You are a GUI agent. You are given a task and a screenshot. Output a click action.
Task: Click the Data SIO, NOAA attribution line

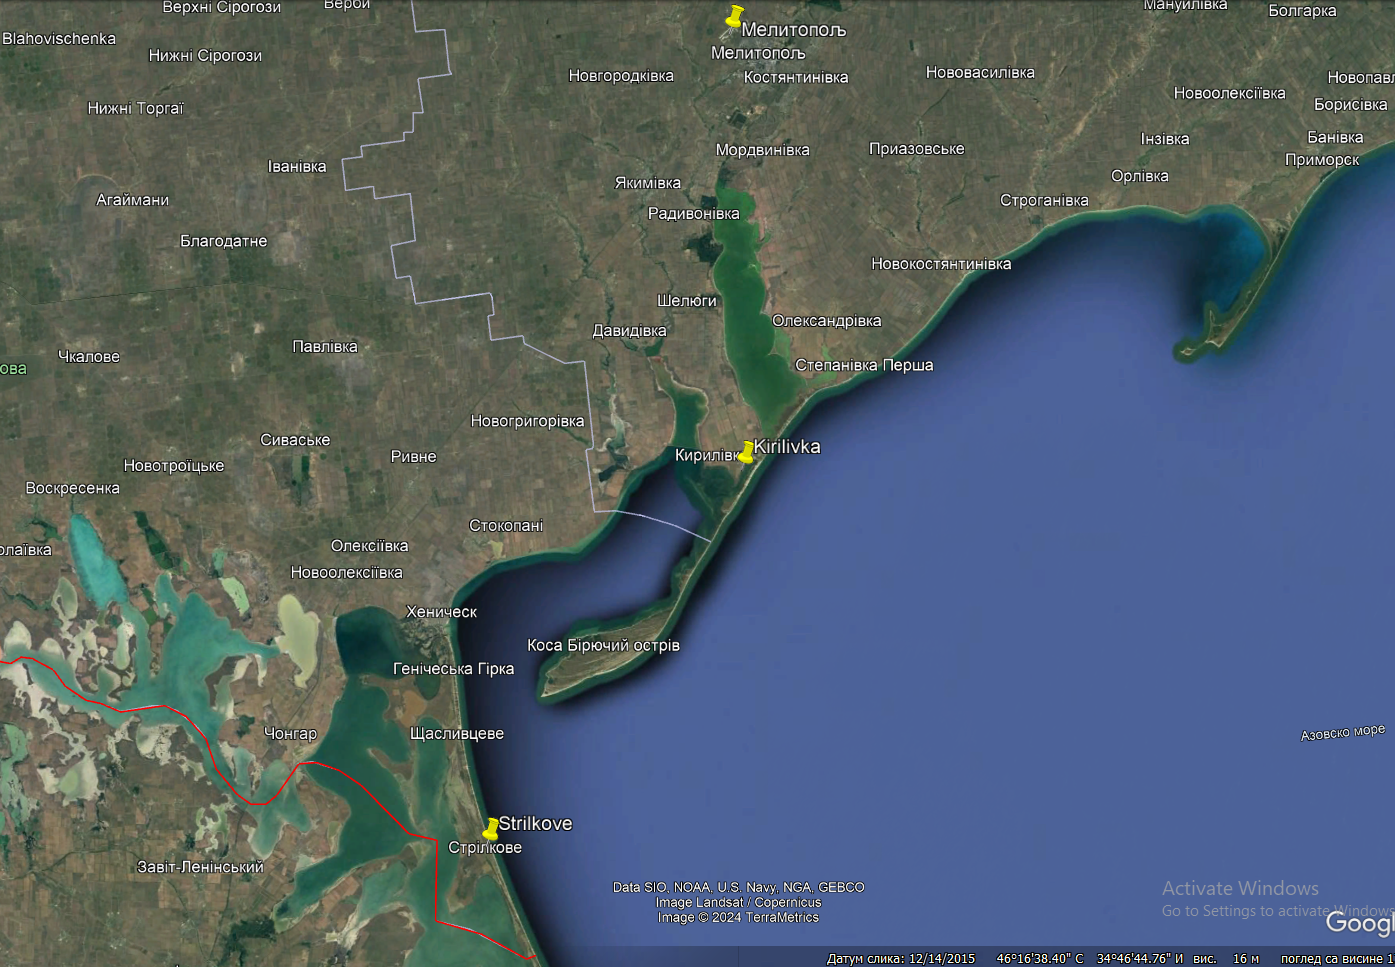click(x=738, y=887)
